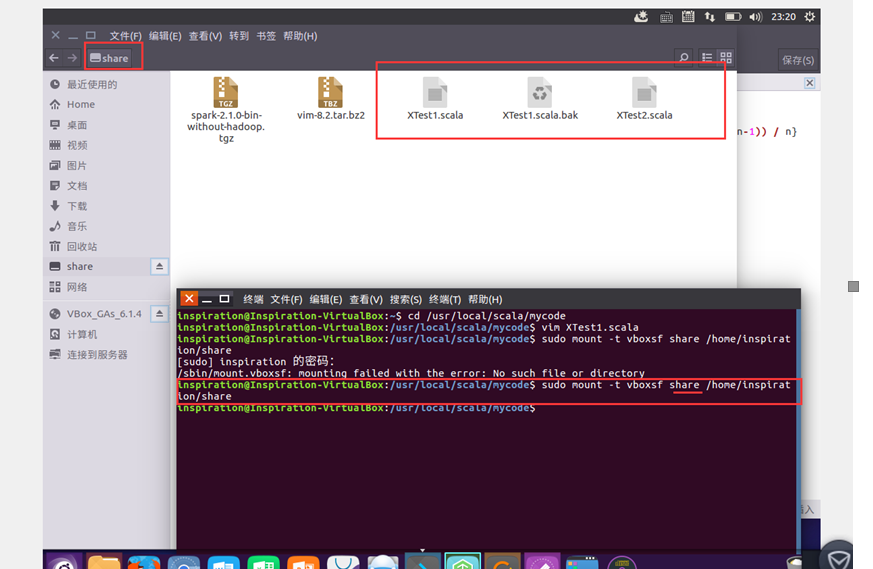
Task: Switch file manager to list view
Action: tap(707, 57)
